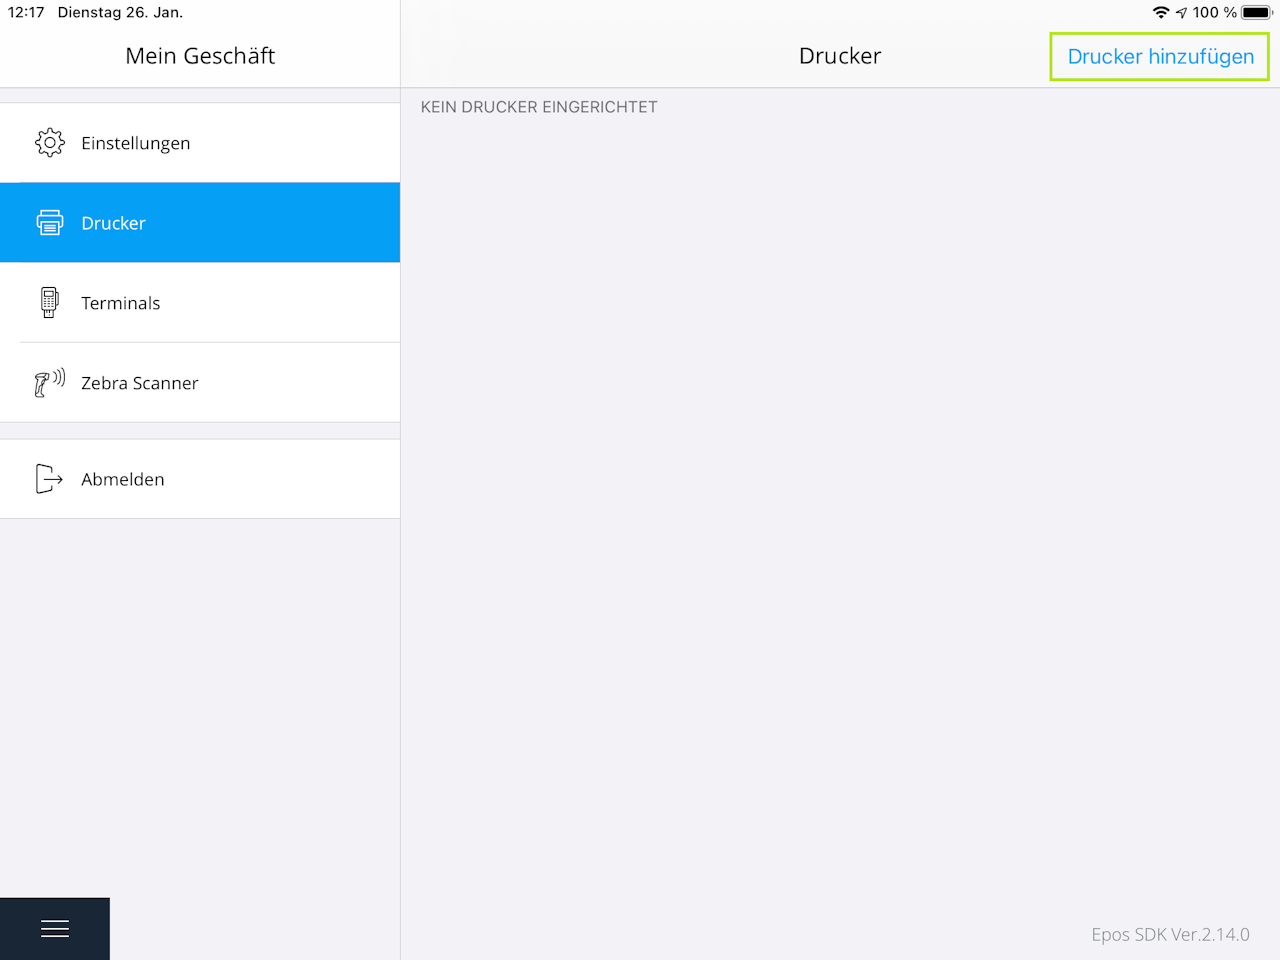Open the Einstellungen menu entry
The width and height of the screenshot is (1280, 960).
coord(200,143)
